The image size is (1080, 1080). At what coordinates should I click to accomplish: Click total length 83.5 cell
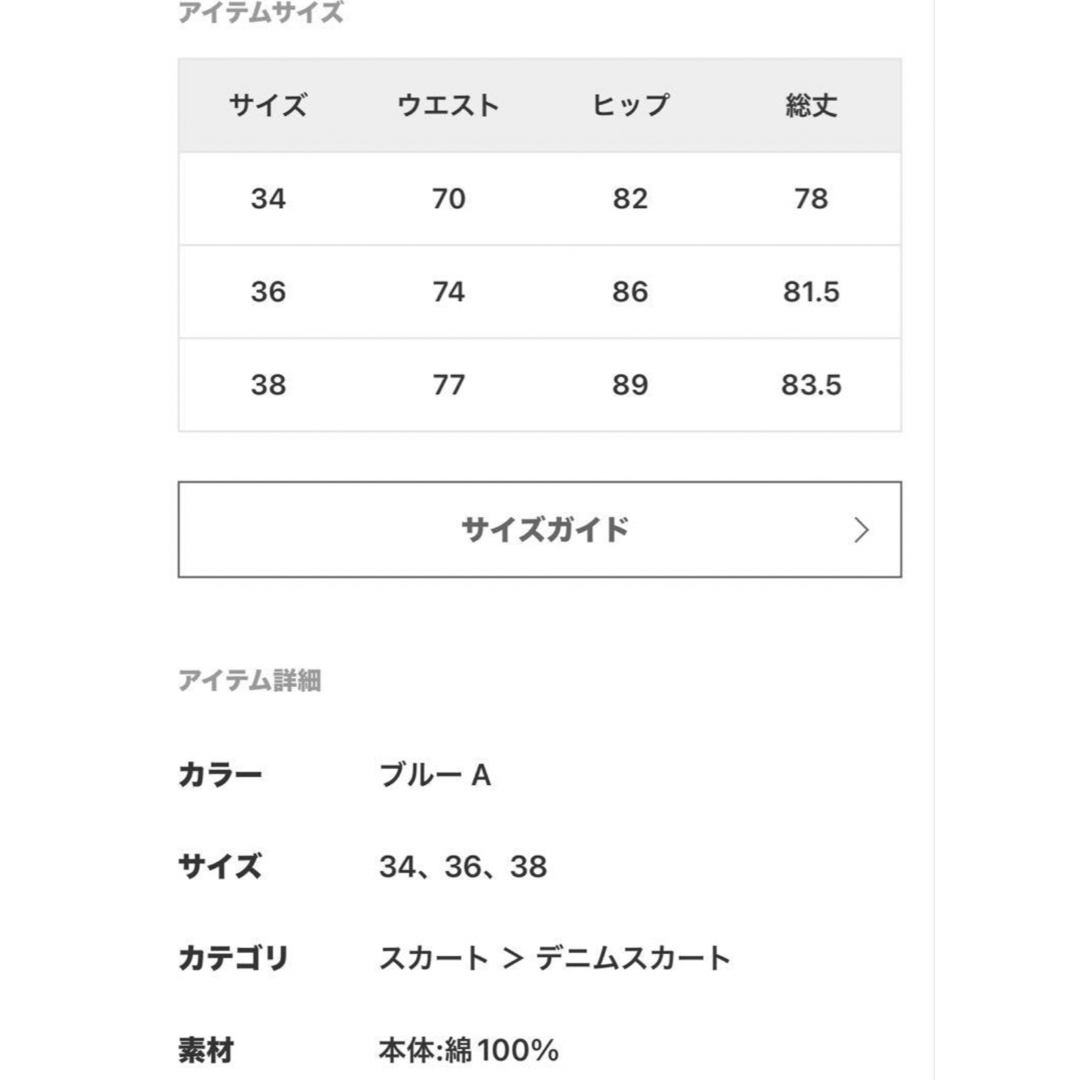click(811, 384)
